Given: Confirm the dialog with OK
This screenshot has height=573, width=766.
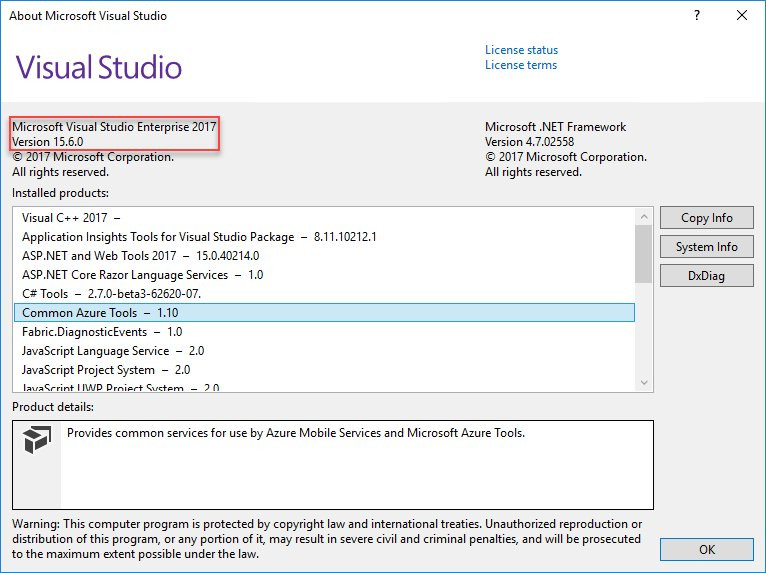Looking at the screenshot, I should pyautogui.click(x=706, y=550).
